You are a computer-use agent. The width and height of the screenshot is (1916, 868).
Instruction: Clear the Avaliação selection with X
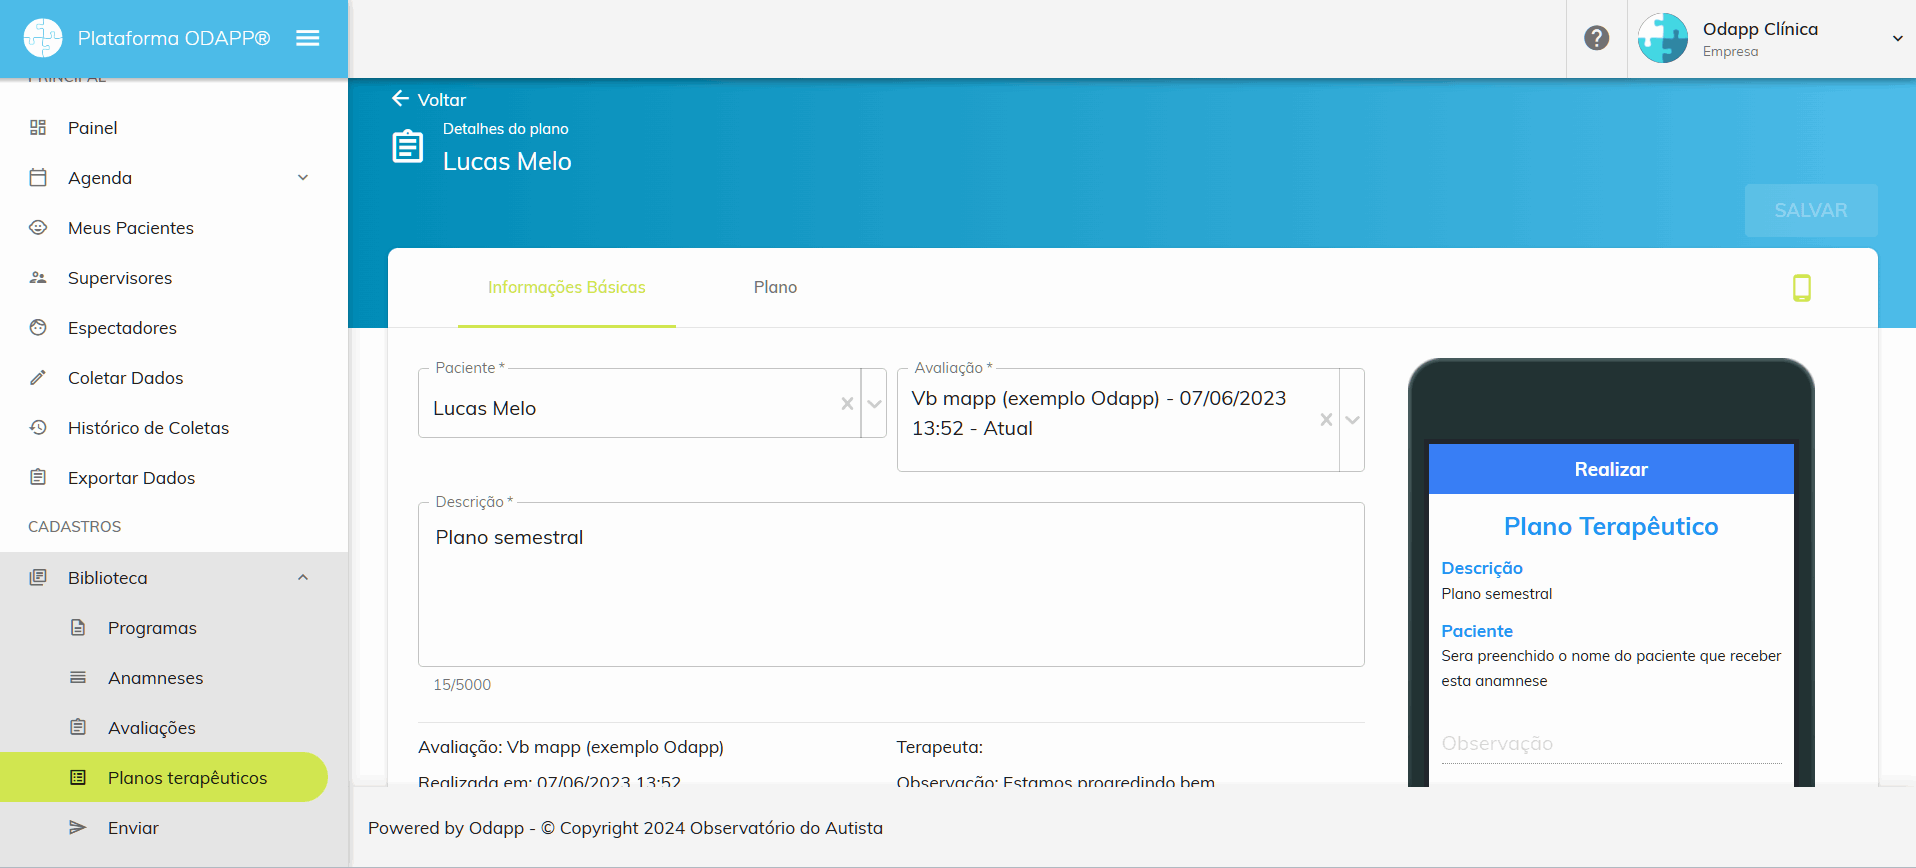[1326, 420]
